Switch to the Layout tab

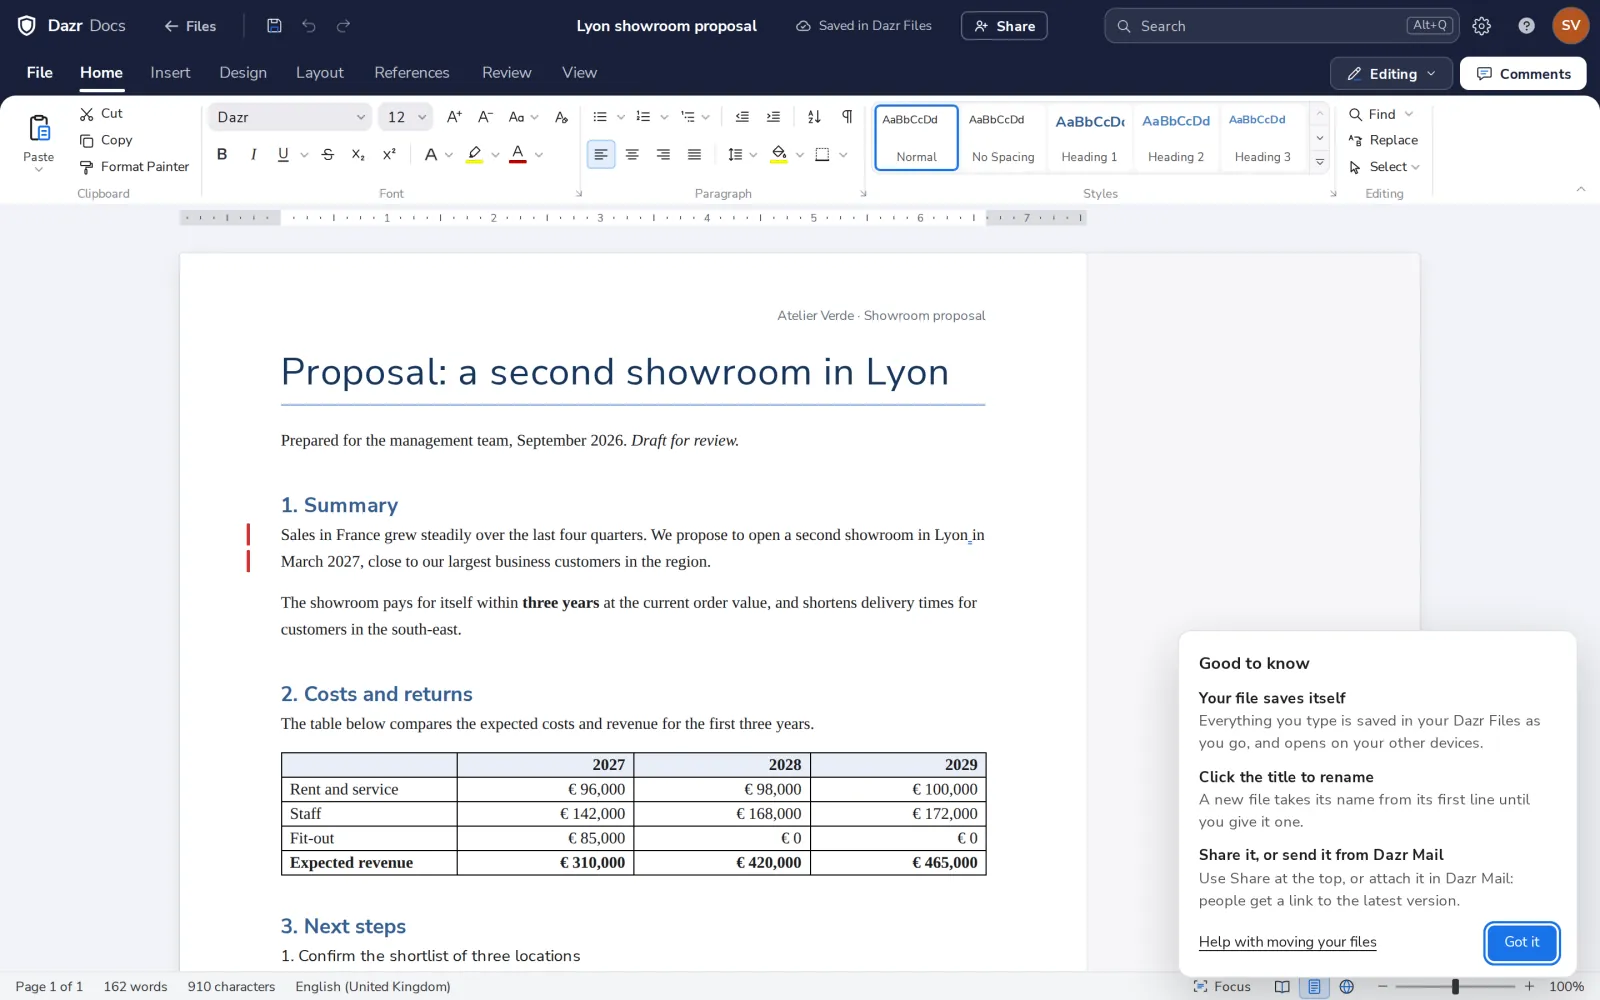click(320, 73)
